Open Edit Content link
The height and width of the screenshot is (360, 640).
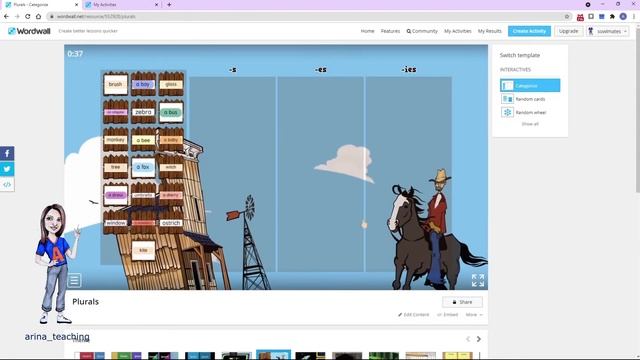[x=413, y=315]
